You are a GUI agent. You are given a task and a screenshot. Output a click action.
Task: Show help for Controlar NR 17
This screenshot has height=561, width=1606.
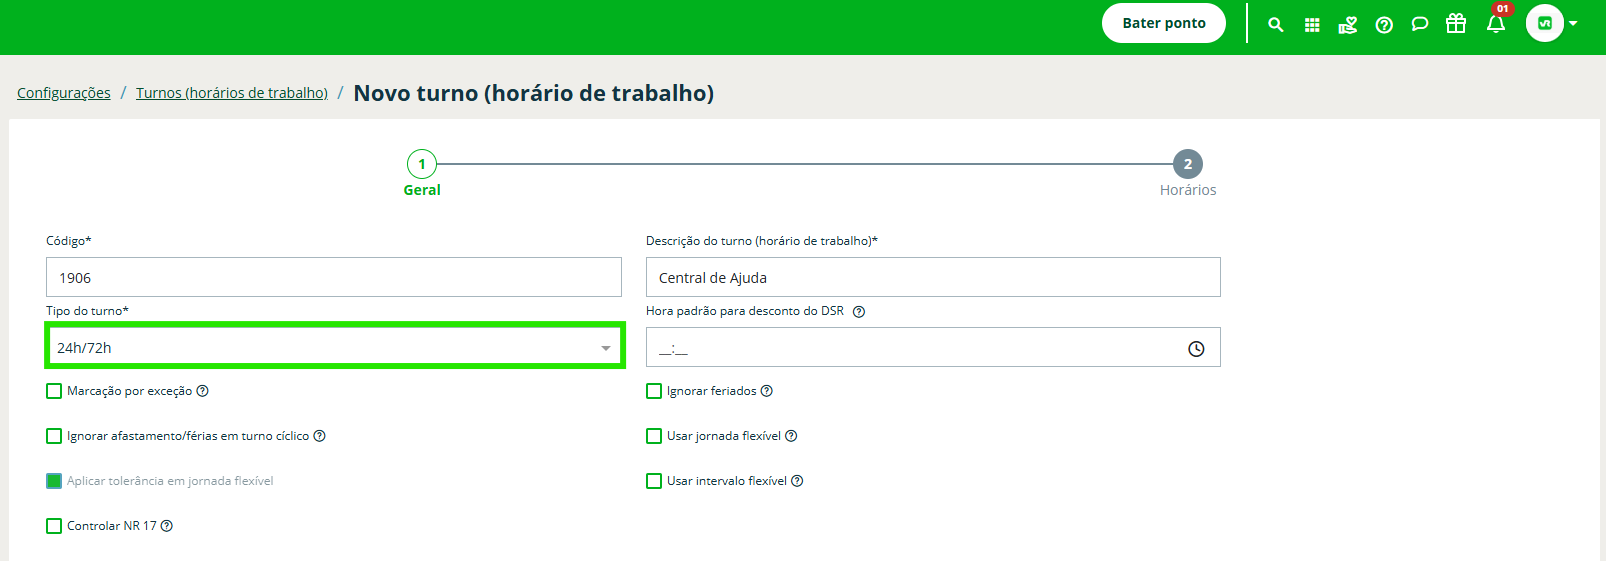167,526
